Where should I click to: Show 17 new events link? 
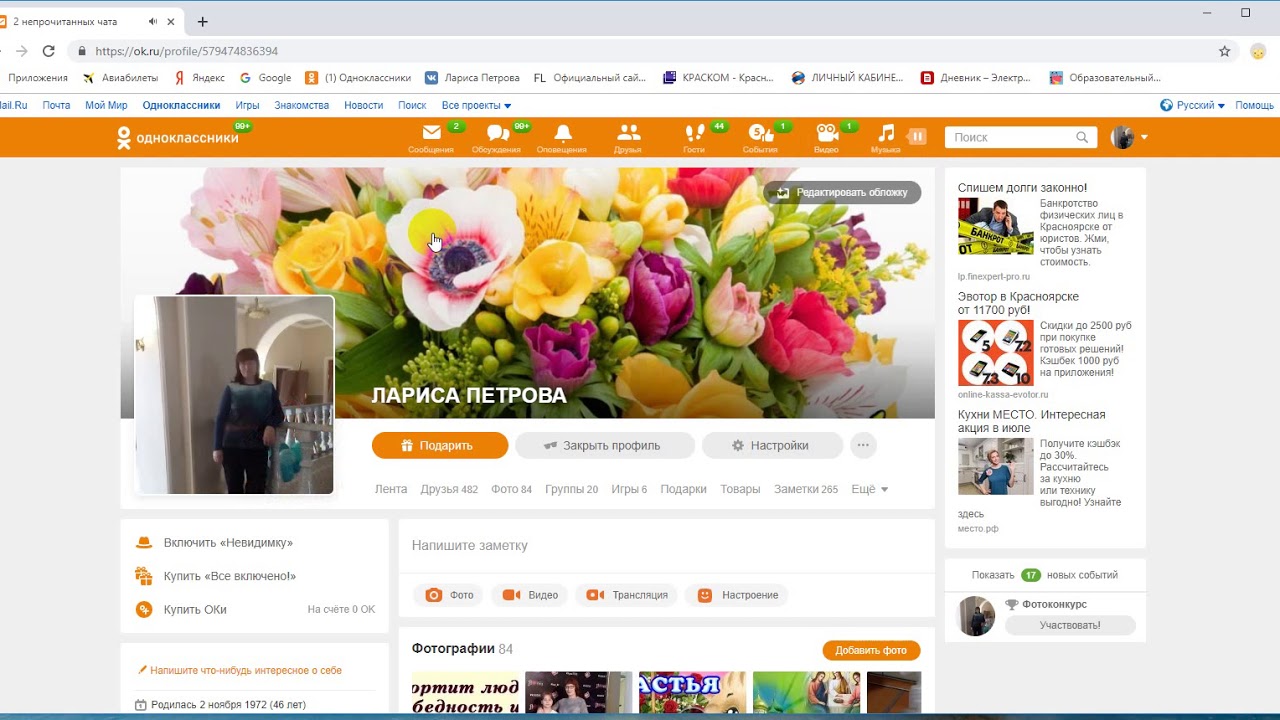[1045, 575]
